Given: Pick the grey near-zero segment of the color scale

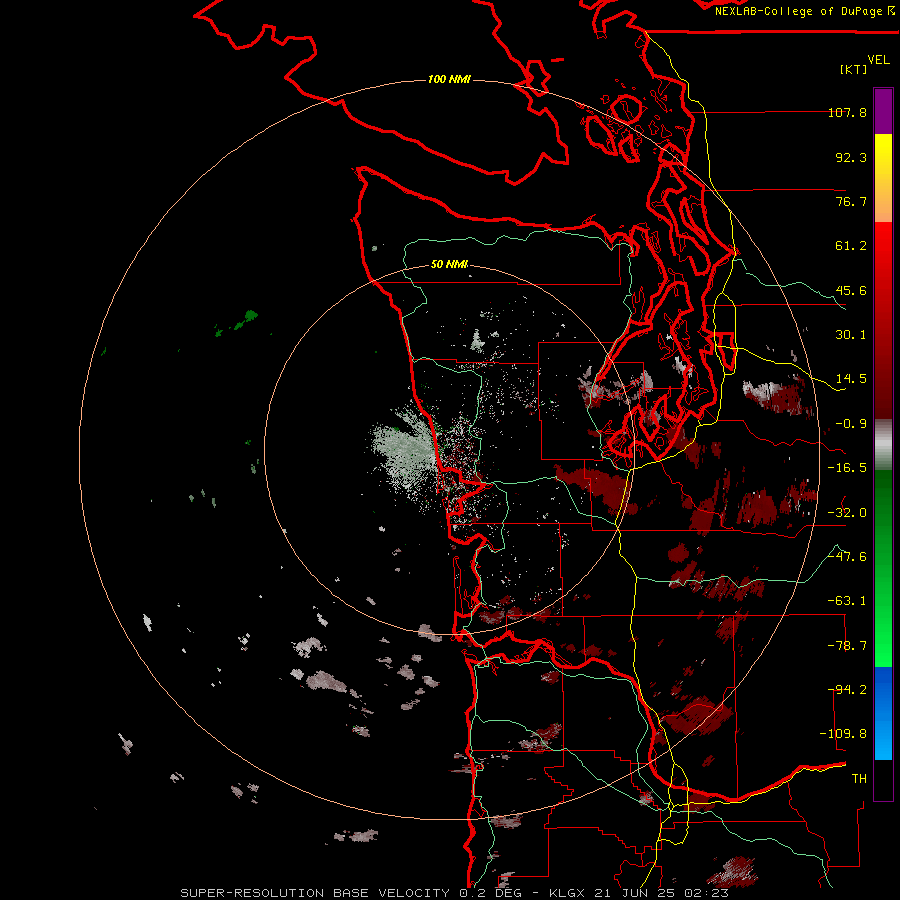Looking at the screenshot, I should [883, 445].
